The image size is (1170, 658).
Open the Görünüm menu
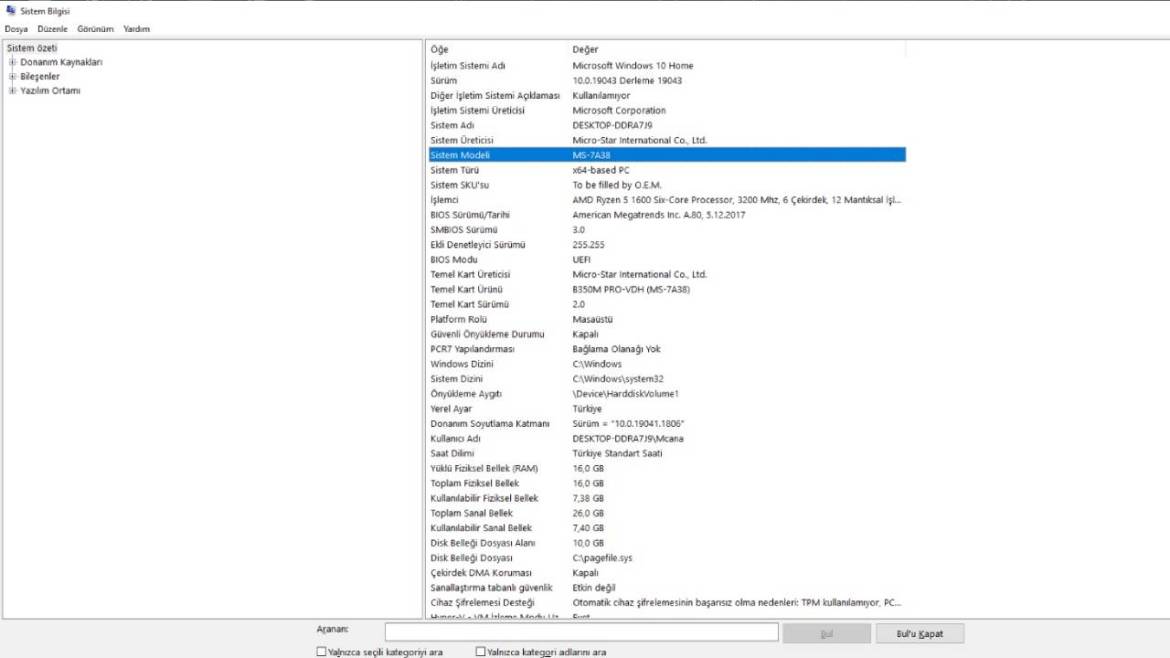coord(95,29)
